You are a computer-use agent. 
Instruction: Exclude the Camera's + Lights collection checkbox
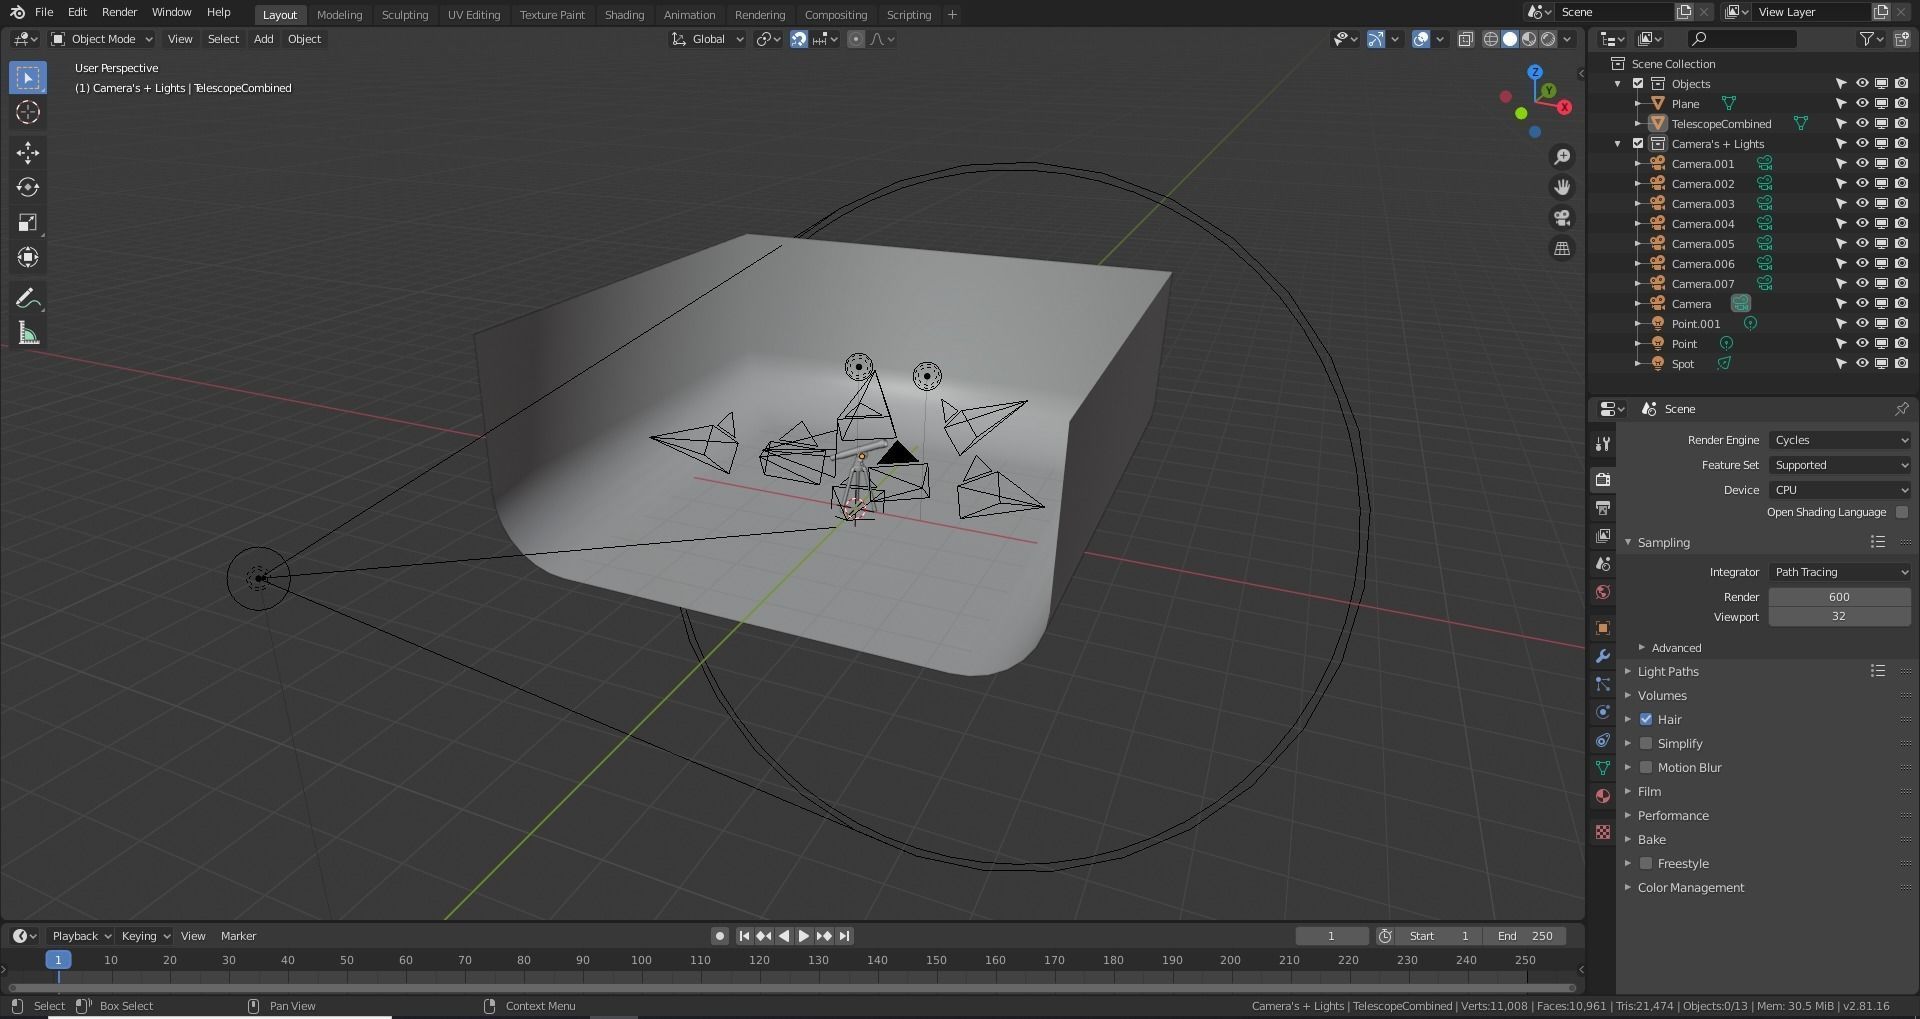[x=1638, y=144]
